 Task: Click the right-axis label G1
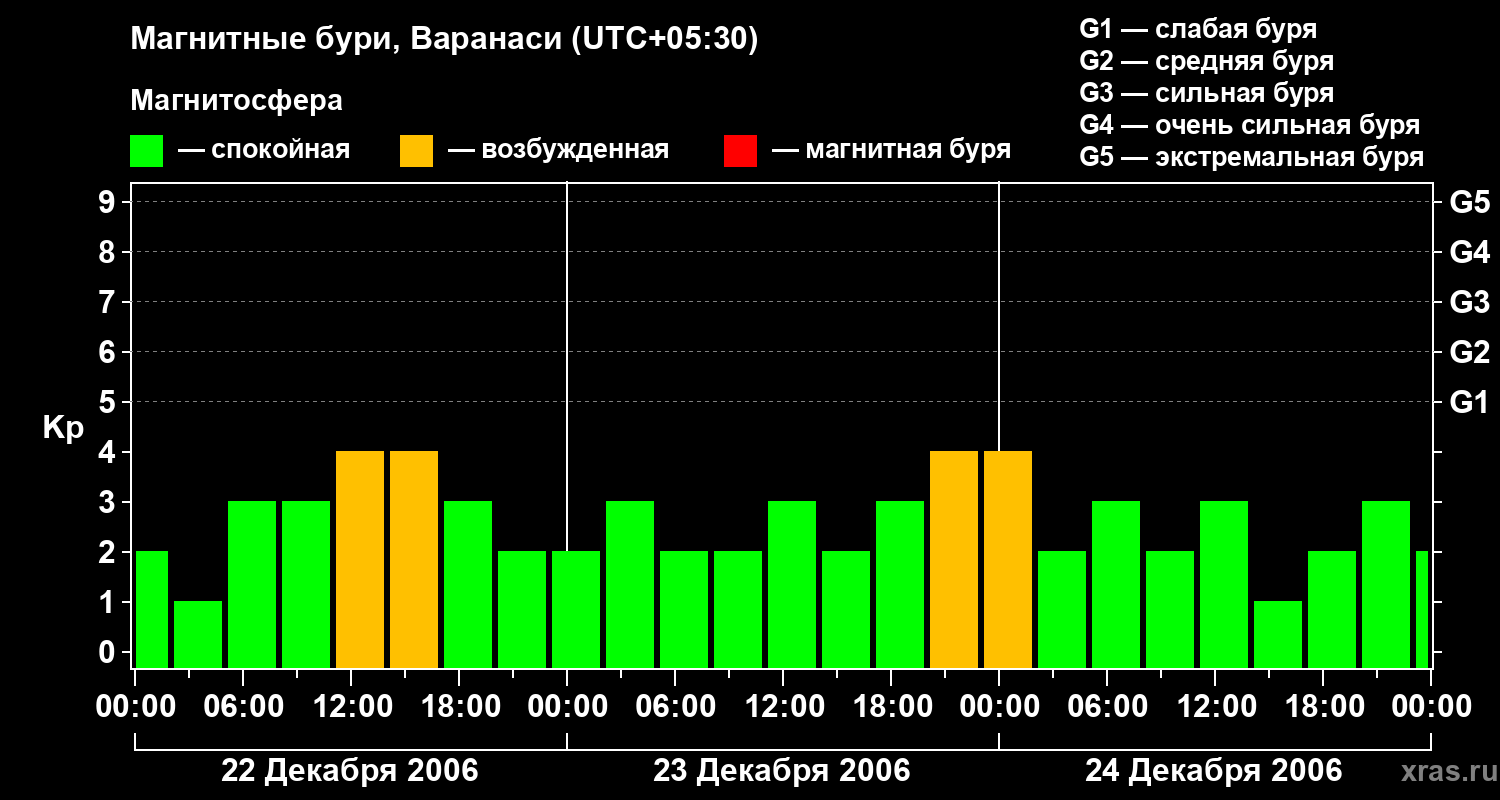tap(1469, 402)
